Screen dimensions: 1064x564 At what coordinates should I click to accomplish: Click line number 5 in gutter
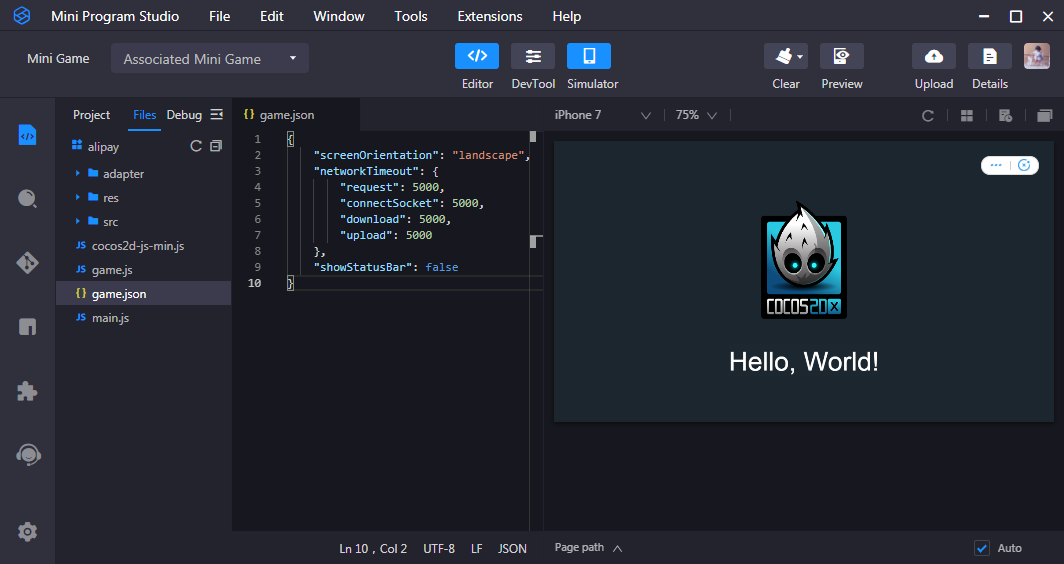[x=257, y=203]
